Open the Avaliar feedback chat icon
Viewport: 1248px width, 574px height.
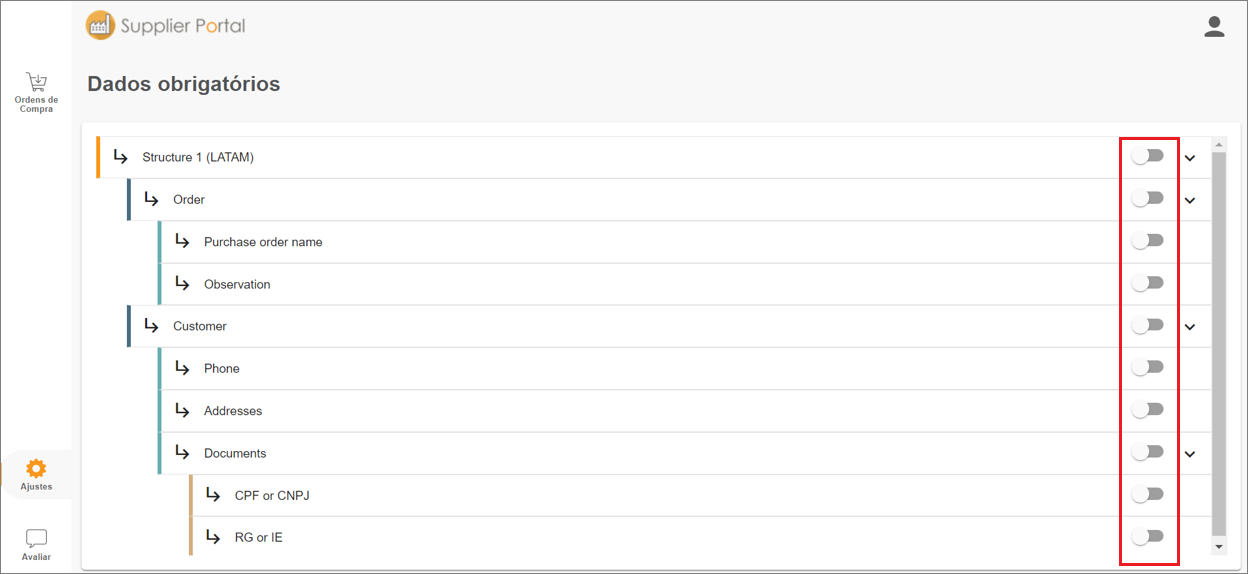(x=36, y=539)
